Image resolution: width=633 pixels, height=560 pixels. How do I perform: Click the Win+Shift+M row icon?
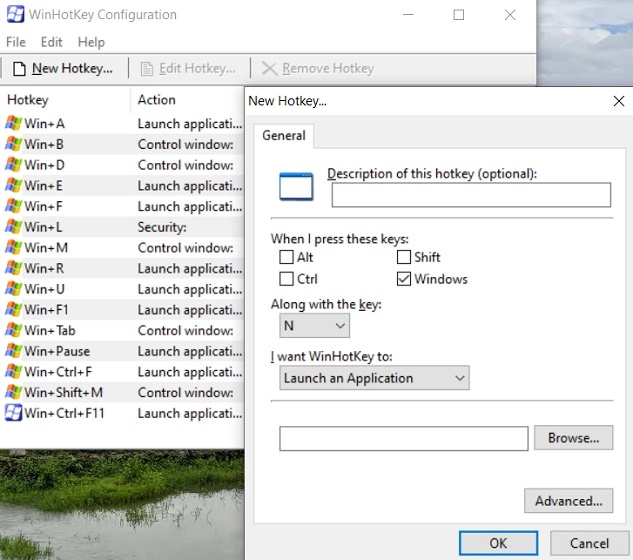14,392
